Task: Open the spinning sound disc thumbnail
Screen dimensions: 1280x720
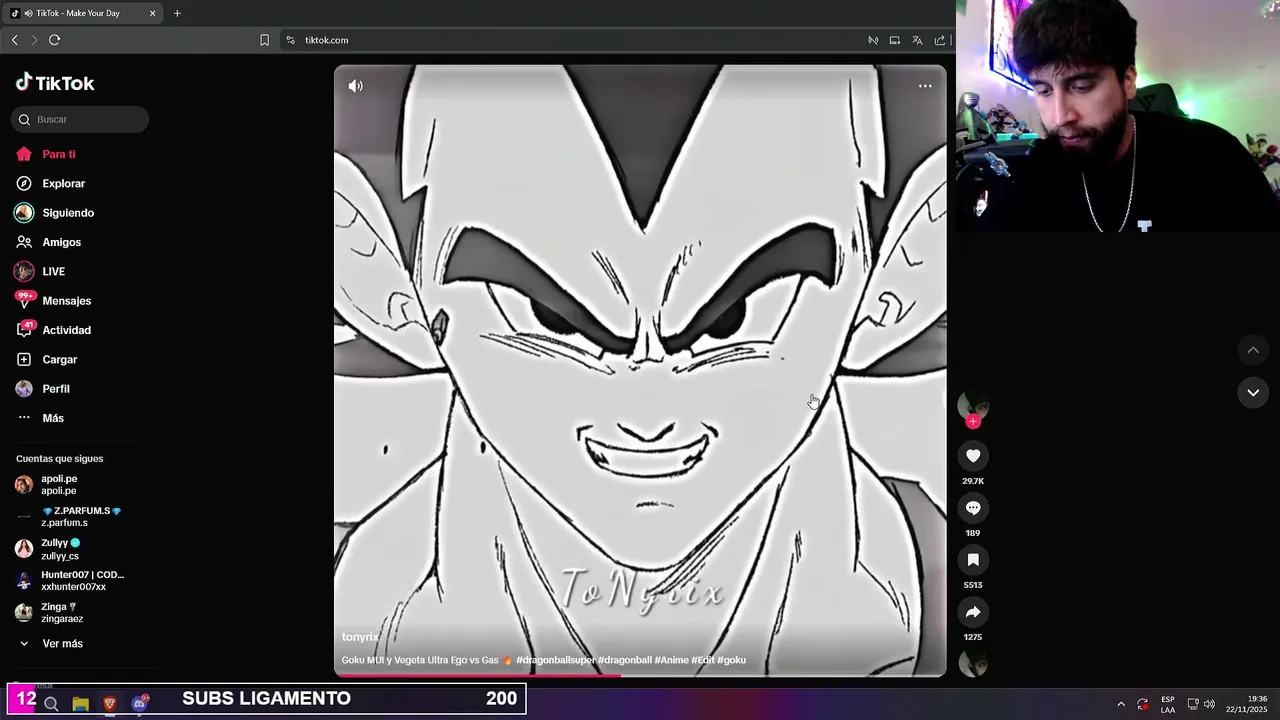Action: [973, 662]
